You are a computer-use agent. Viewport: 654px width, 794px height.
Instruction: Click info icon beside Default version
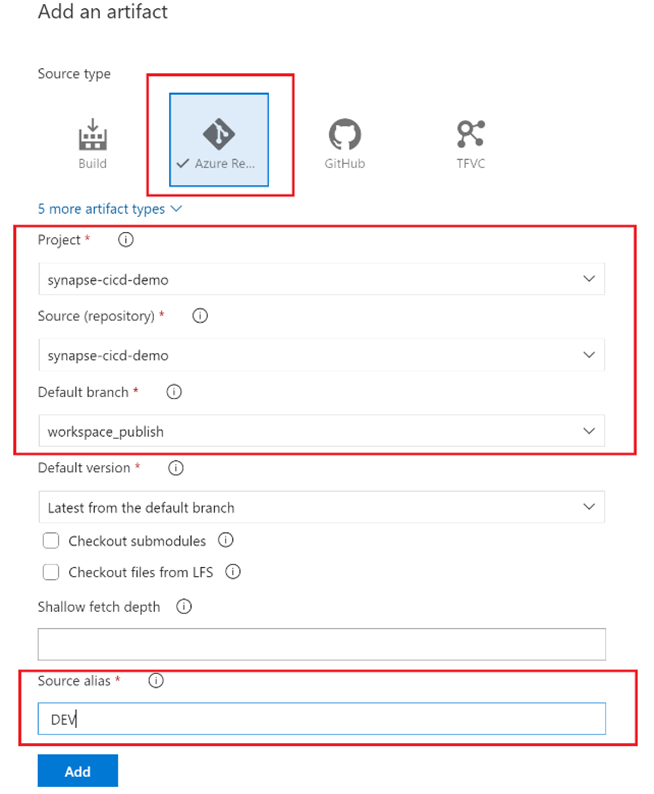point(175,468)
